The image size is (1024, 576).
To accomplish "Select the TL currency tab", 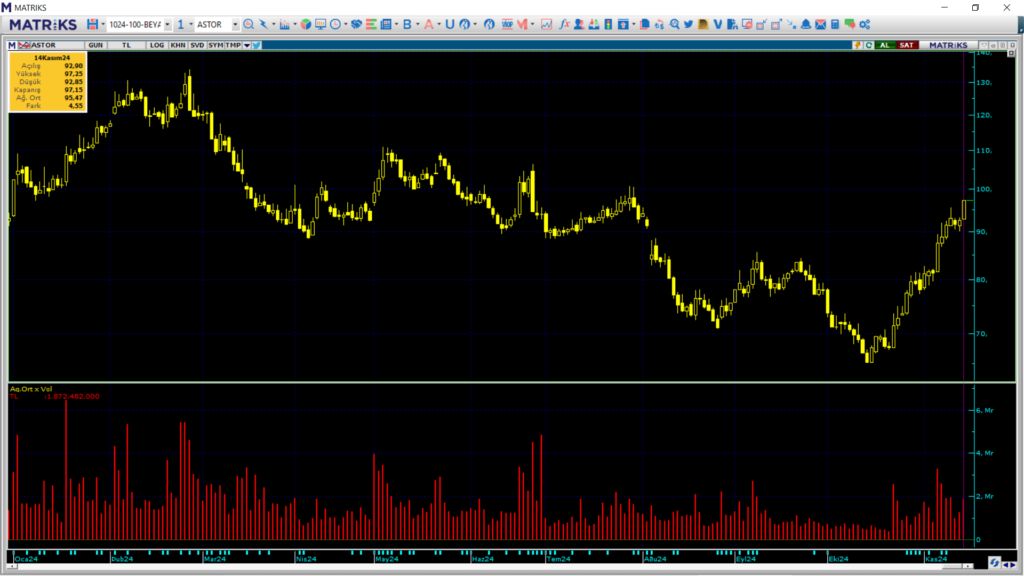I will point(126,45).
